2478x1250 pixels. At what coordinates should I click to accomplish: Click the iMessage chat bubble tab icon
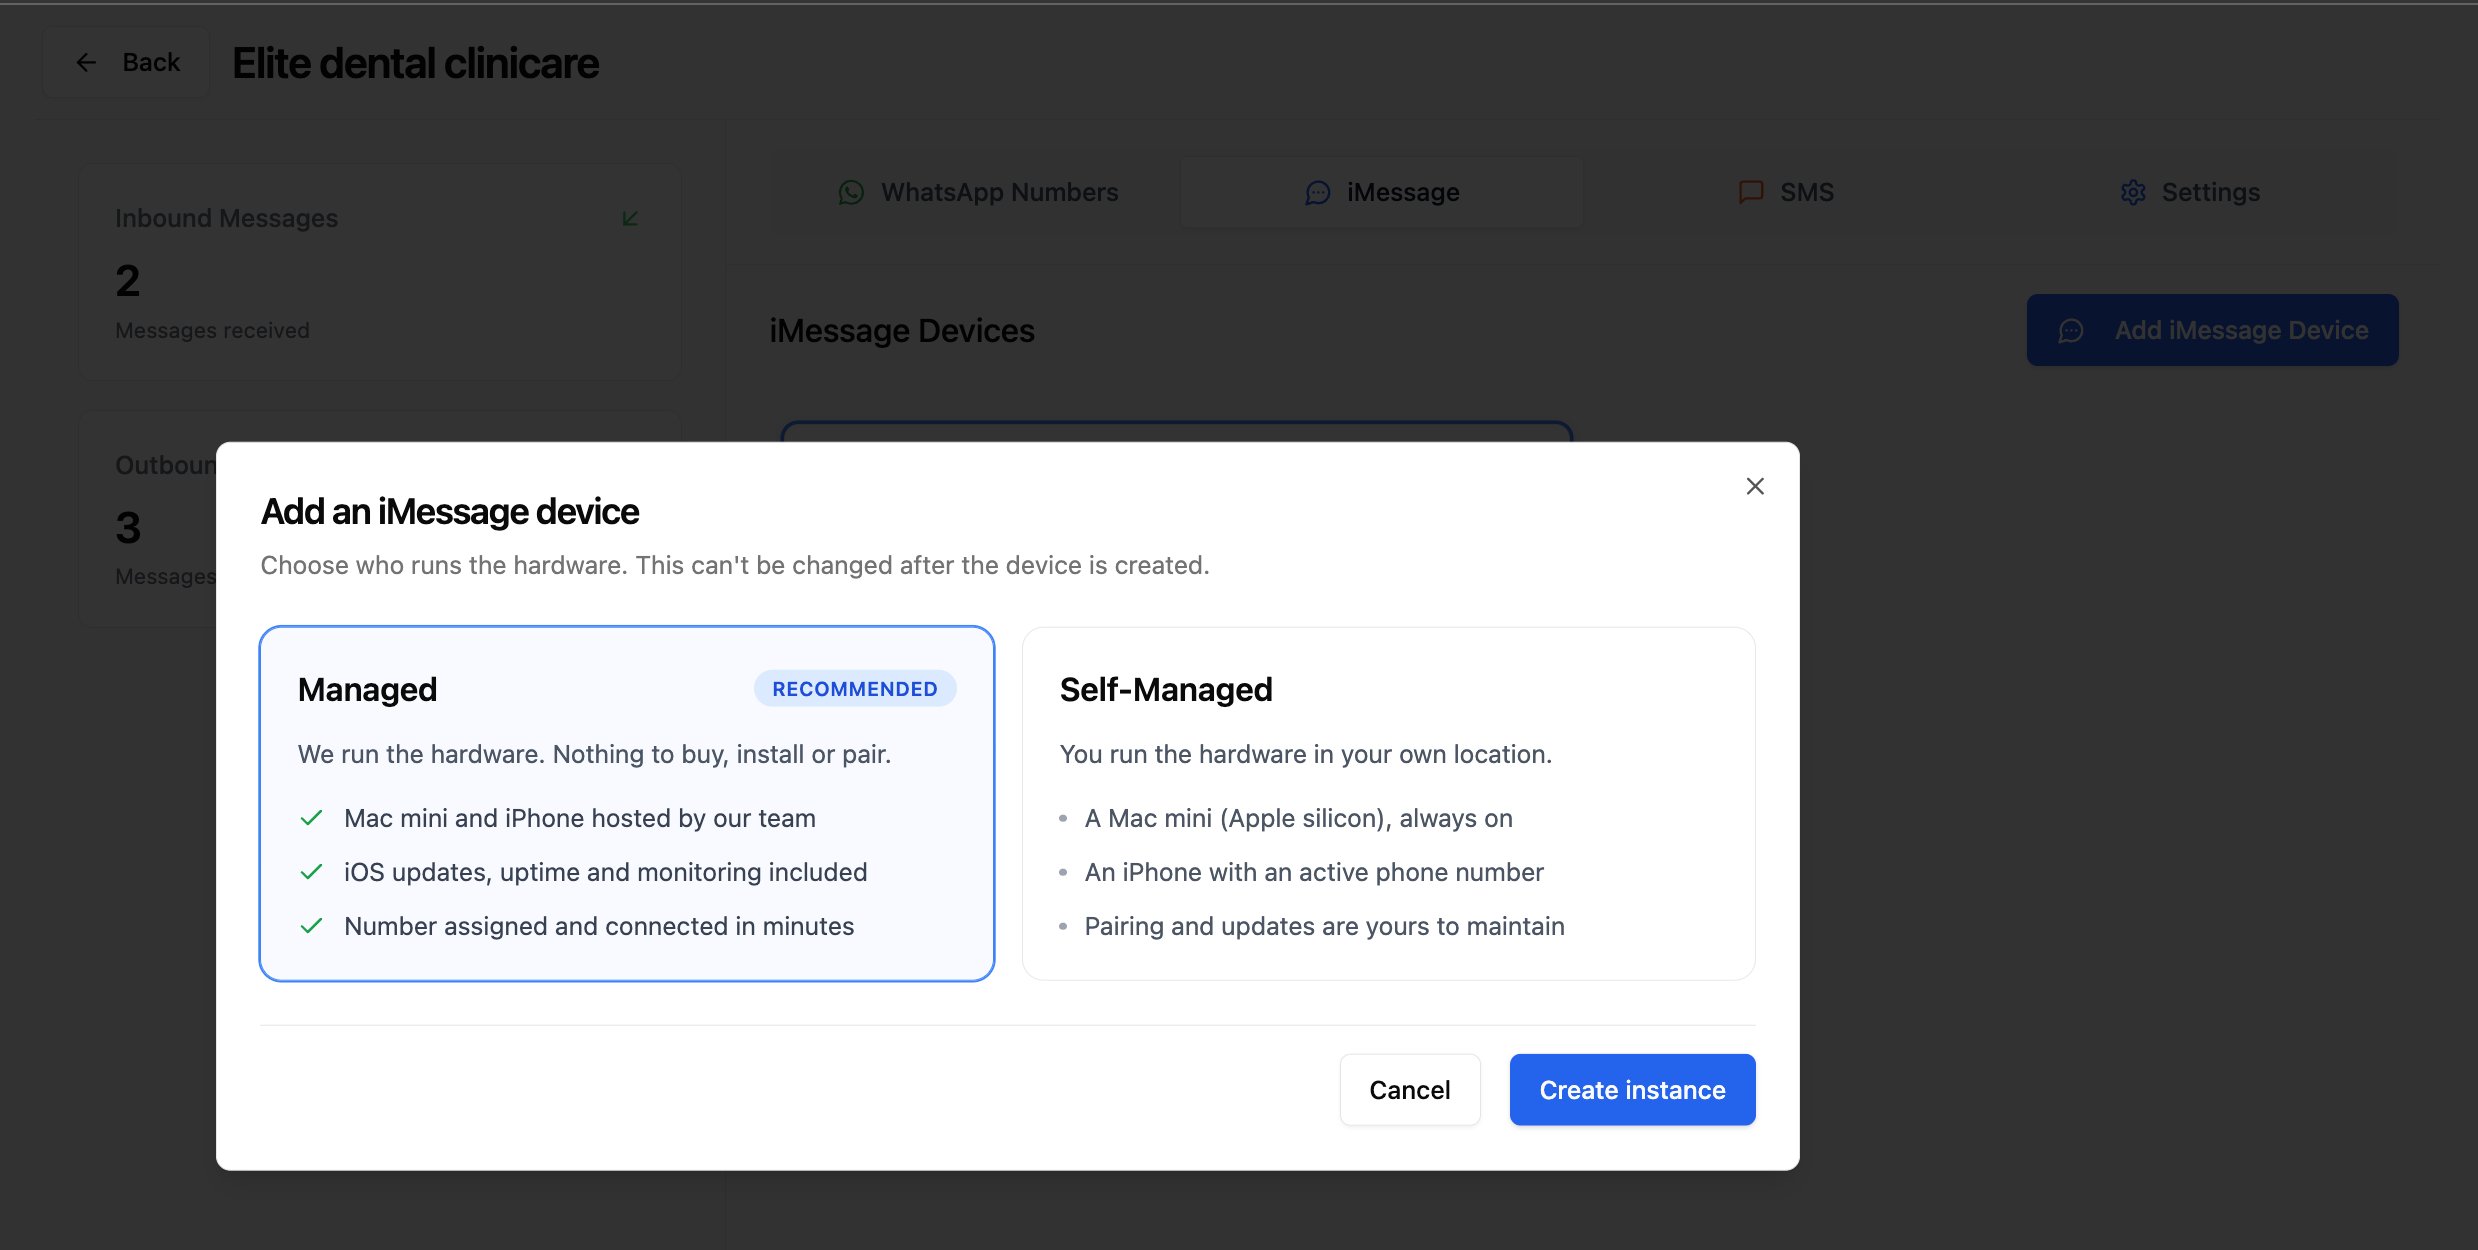[1318, 192]
